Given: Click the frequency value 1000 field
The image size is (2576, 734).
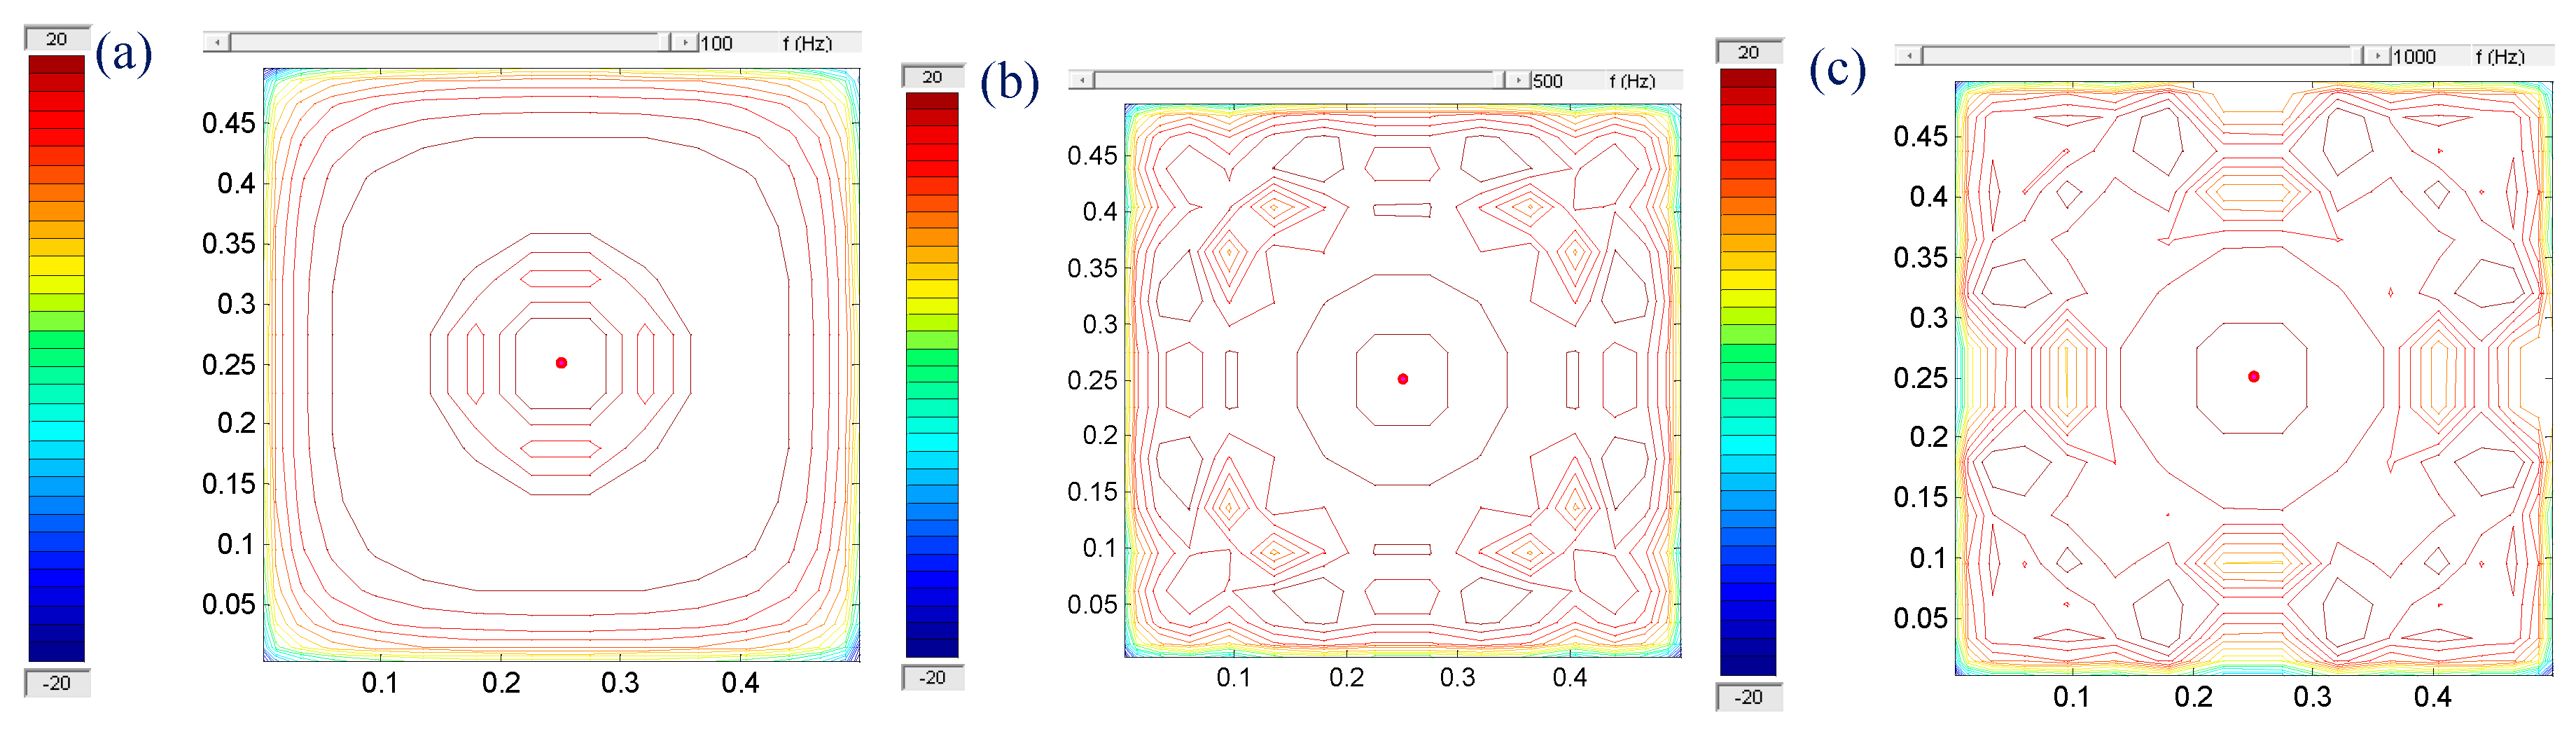Looking at the screenshot, I should [2425, 57].
